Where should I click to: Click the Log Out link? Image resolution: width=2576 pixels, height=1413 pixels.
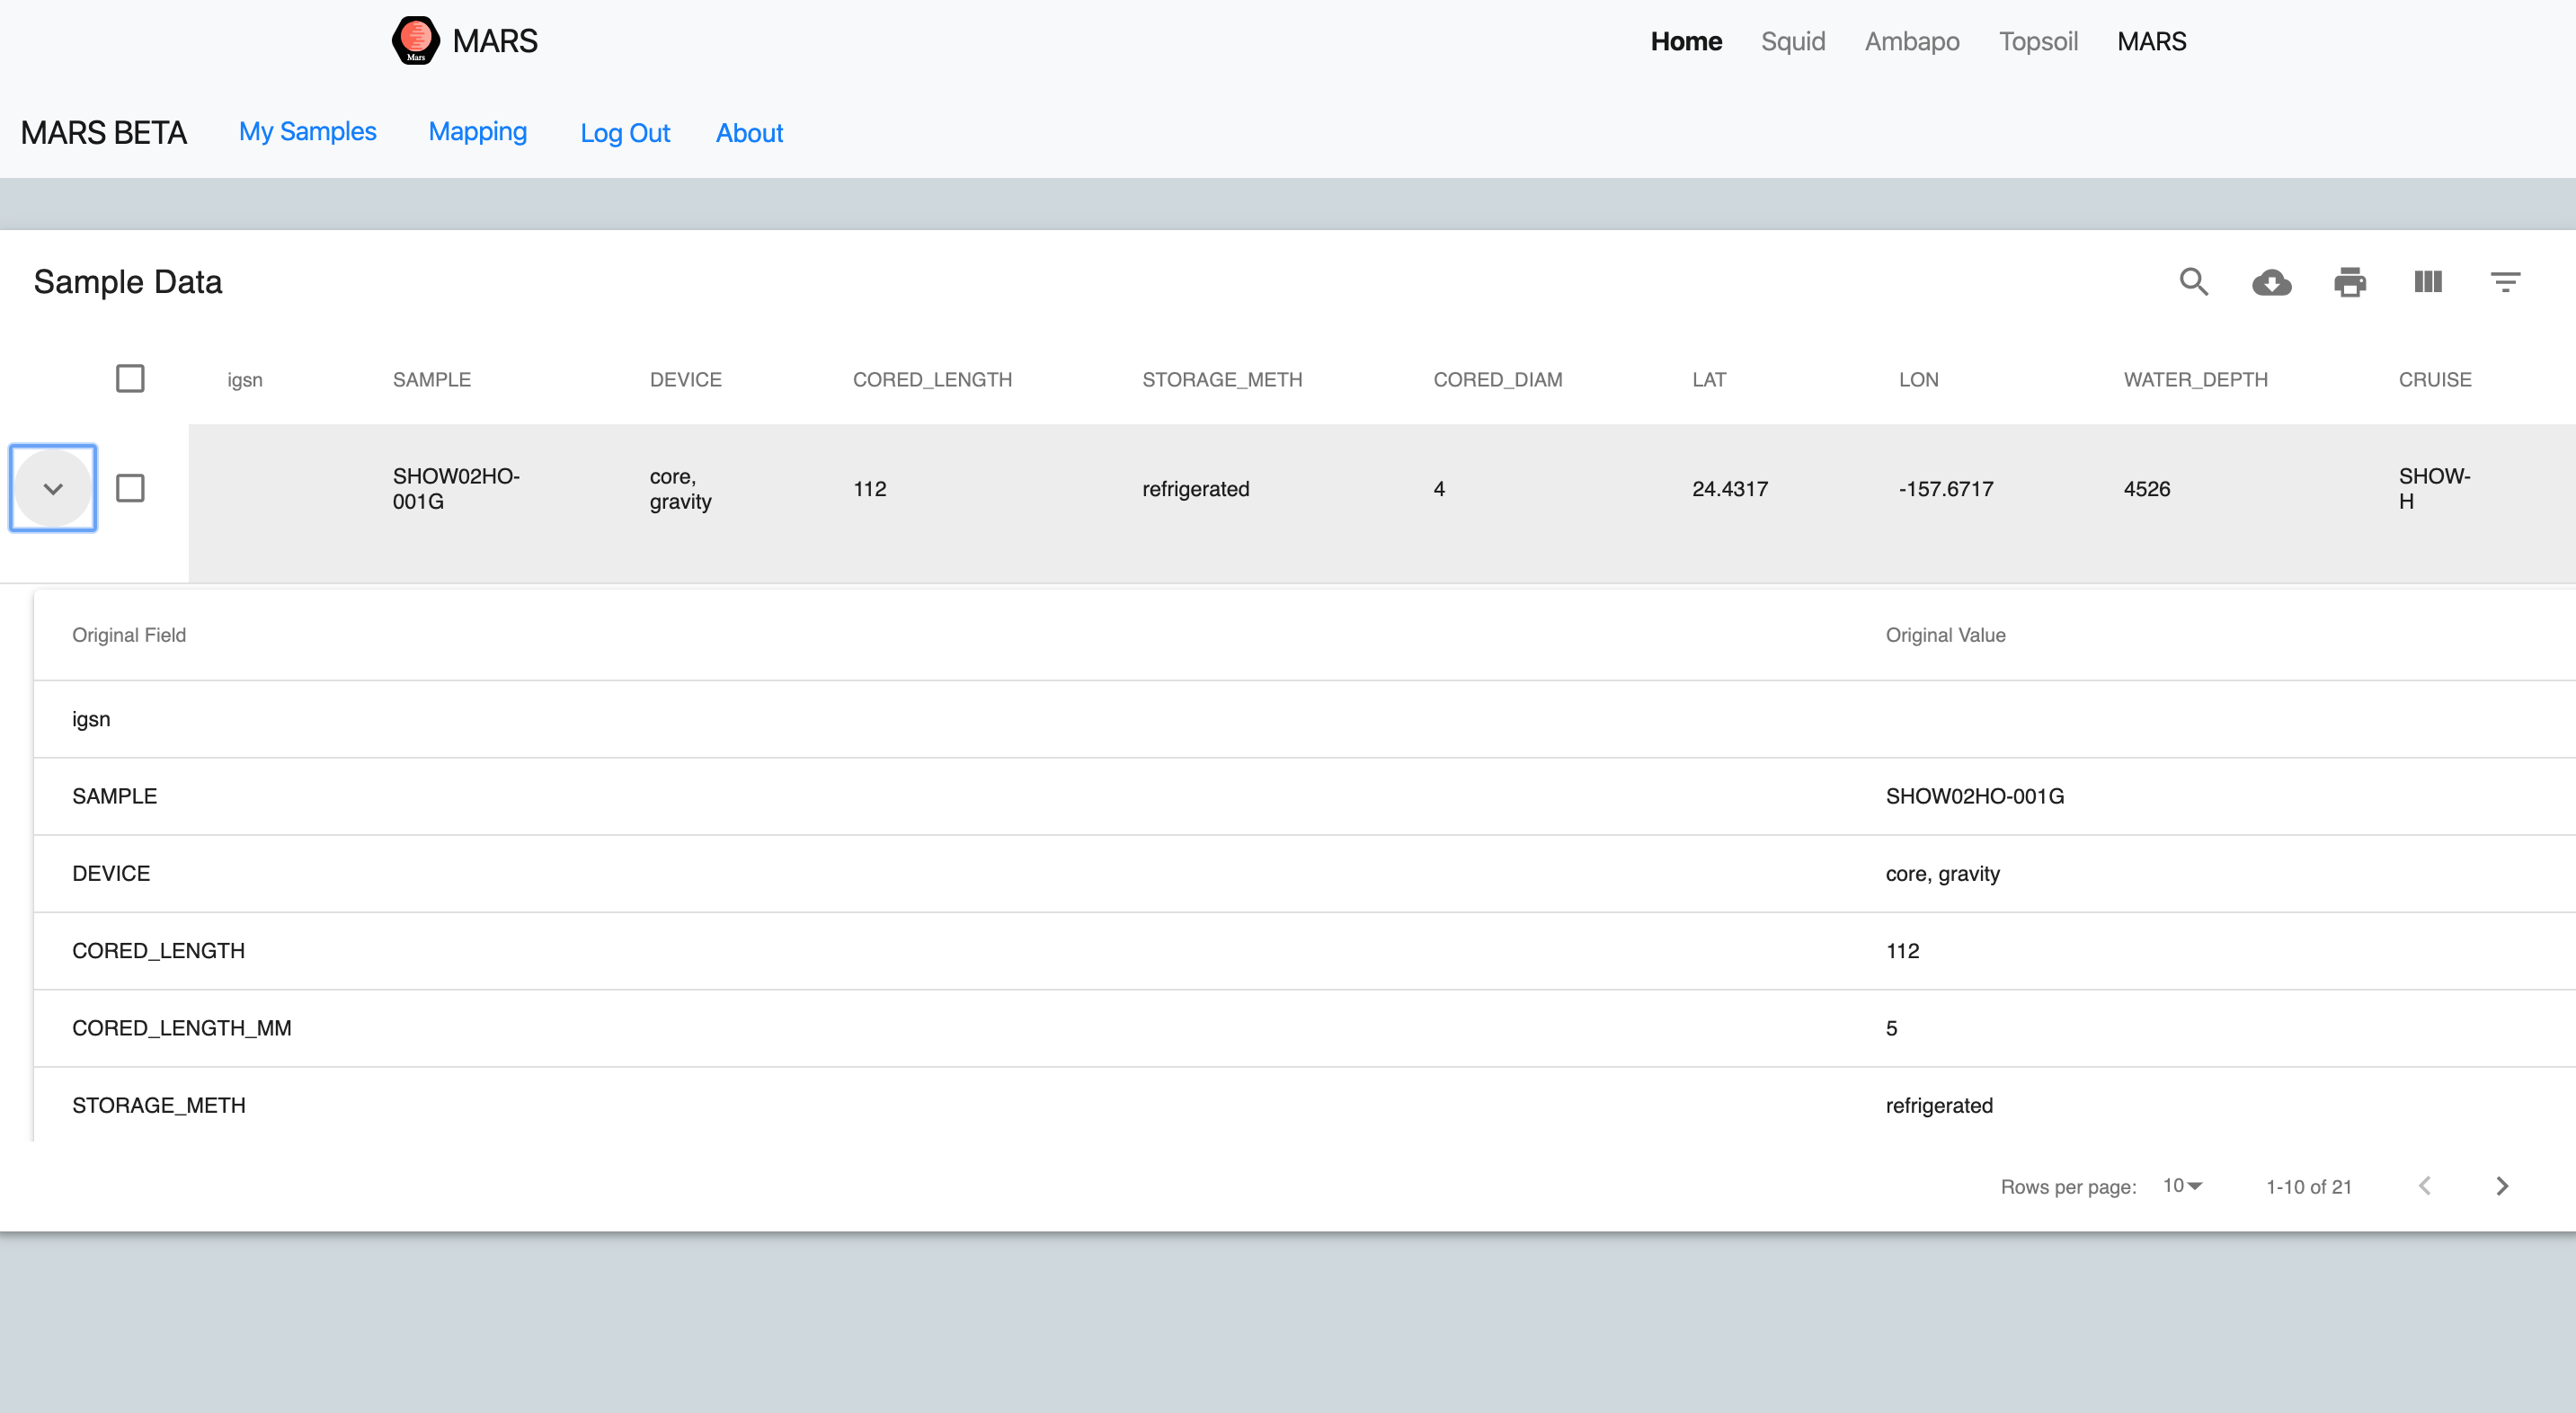tap(625, 133)
